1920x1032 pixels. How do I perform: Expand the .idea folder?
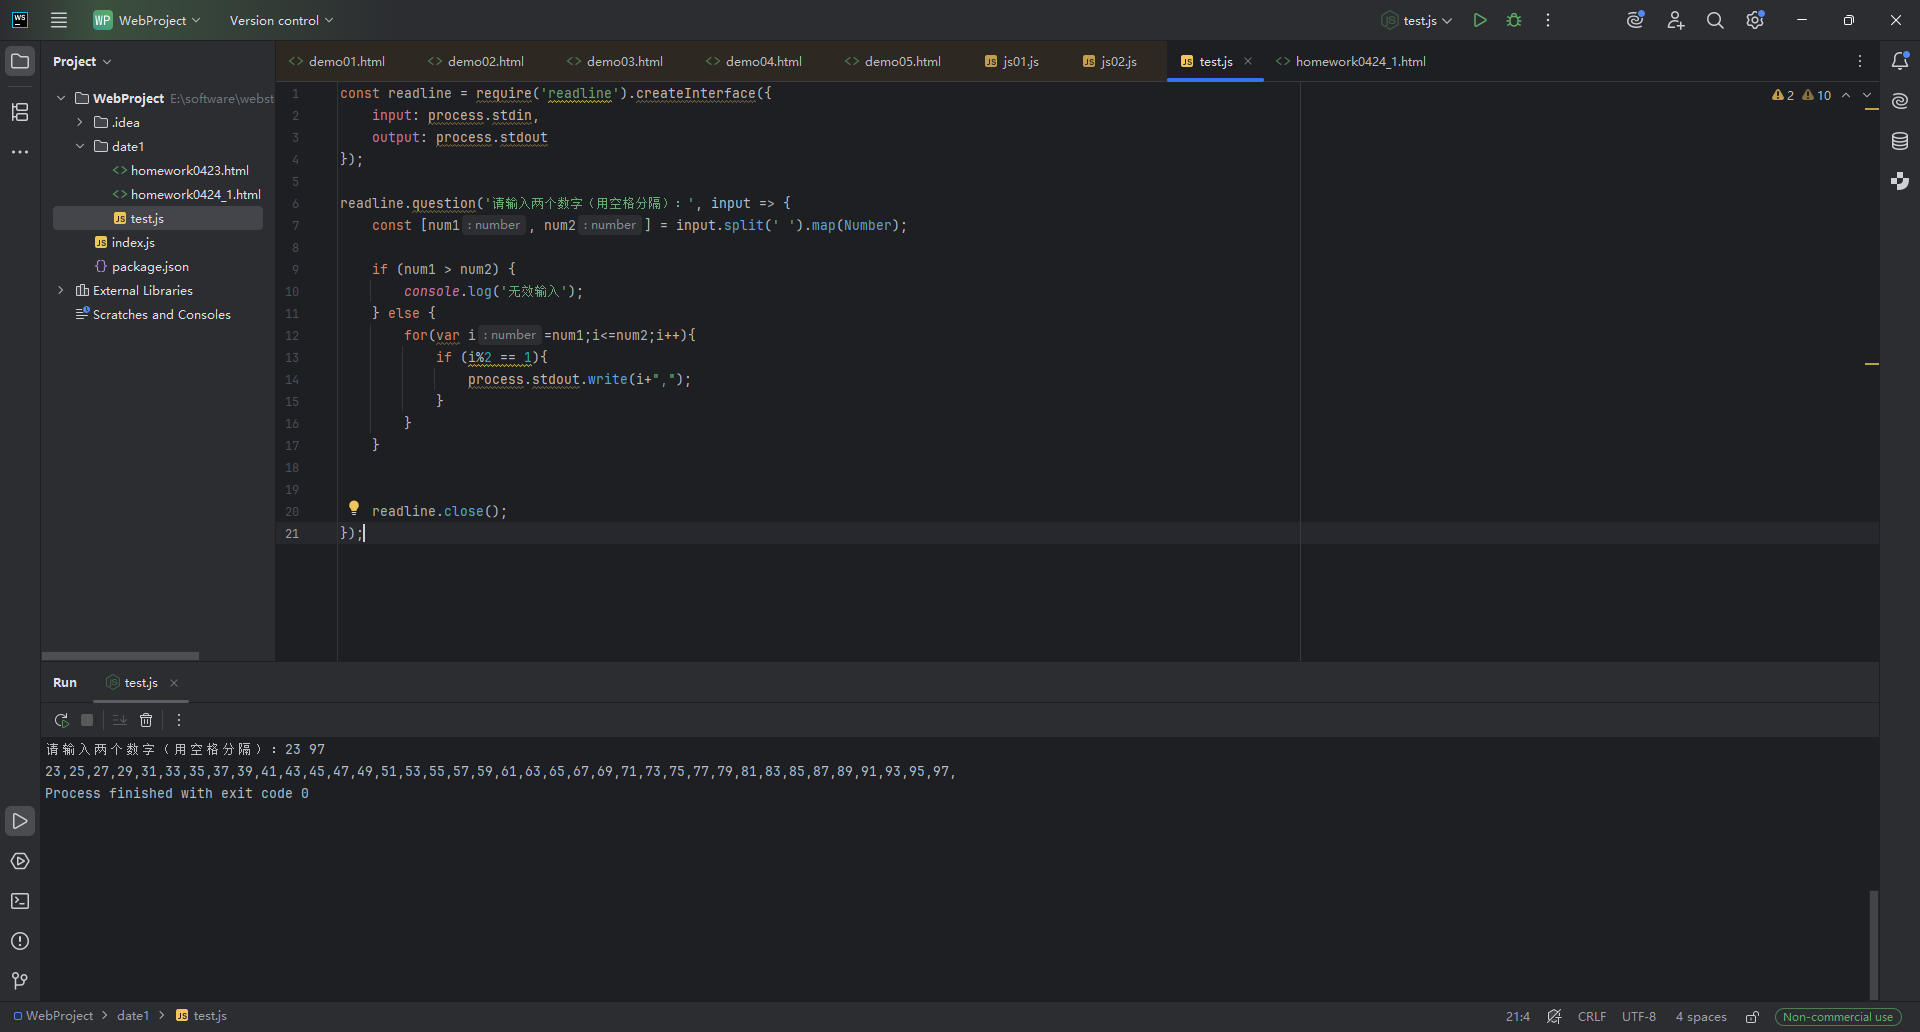tap(80, 122)
